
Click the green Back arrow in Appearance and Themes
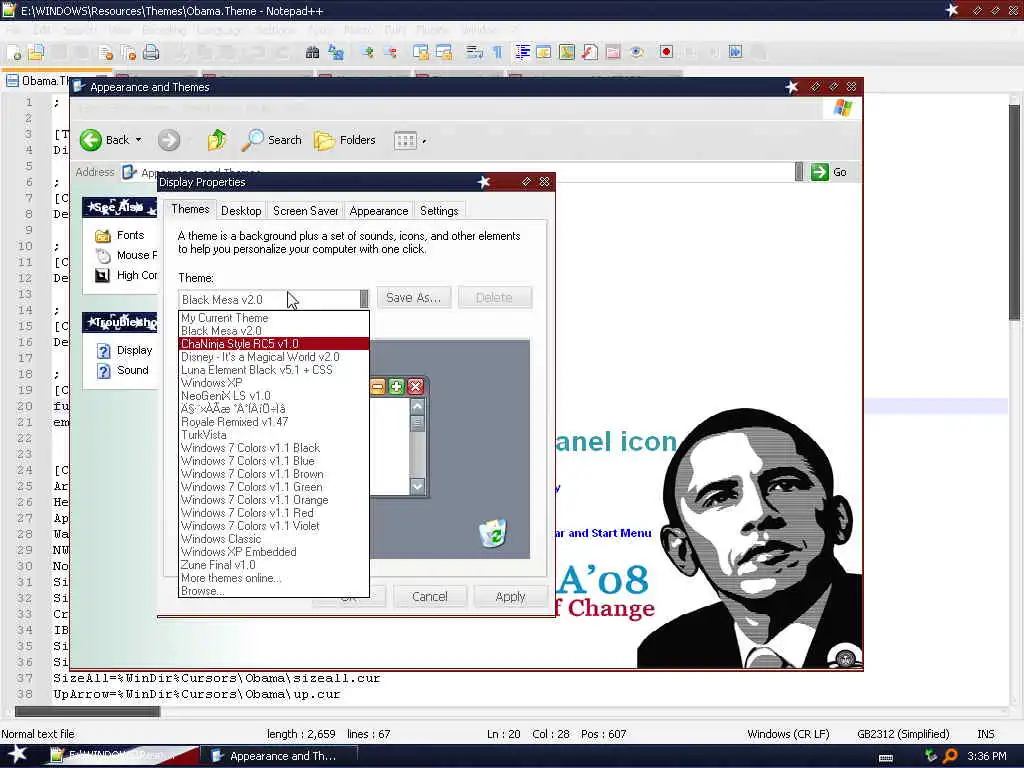pyautogui.click(x=91, y=140)
